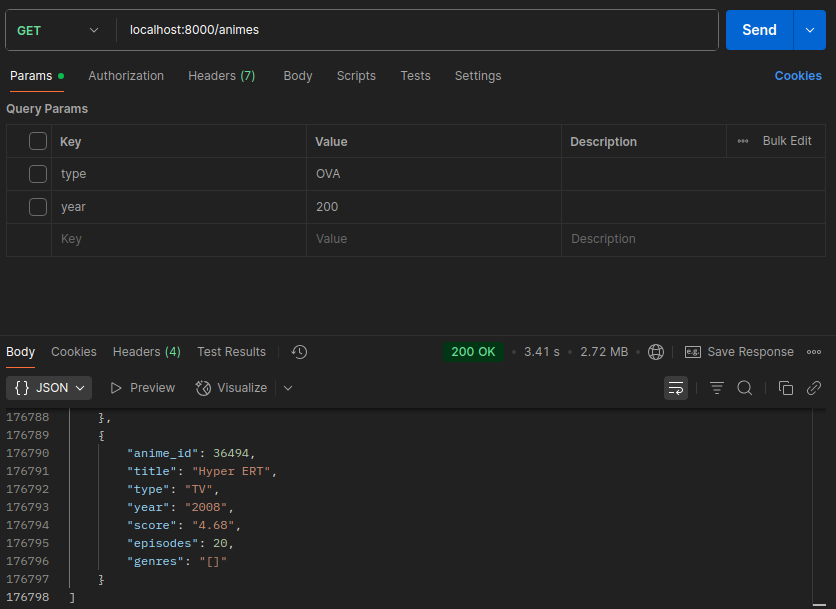836x609 pixels.
Task: Click the Save Response button
Action: [x=739, y=352]
